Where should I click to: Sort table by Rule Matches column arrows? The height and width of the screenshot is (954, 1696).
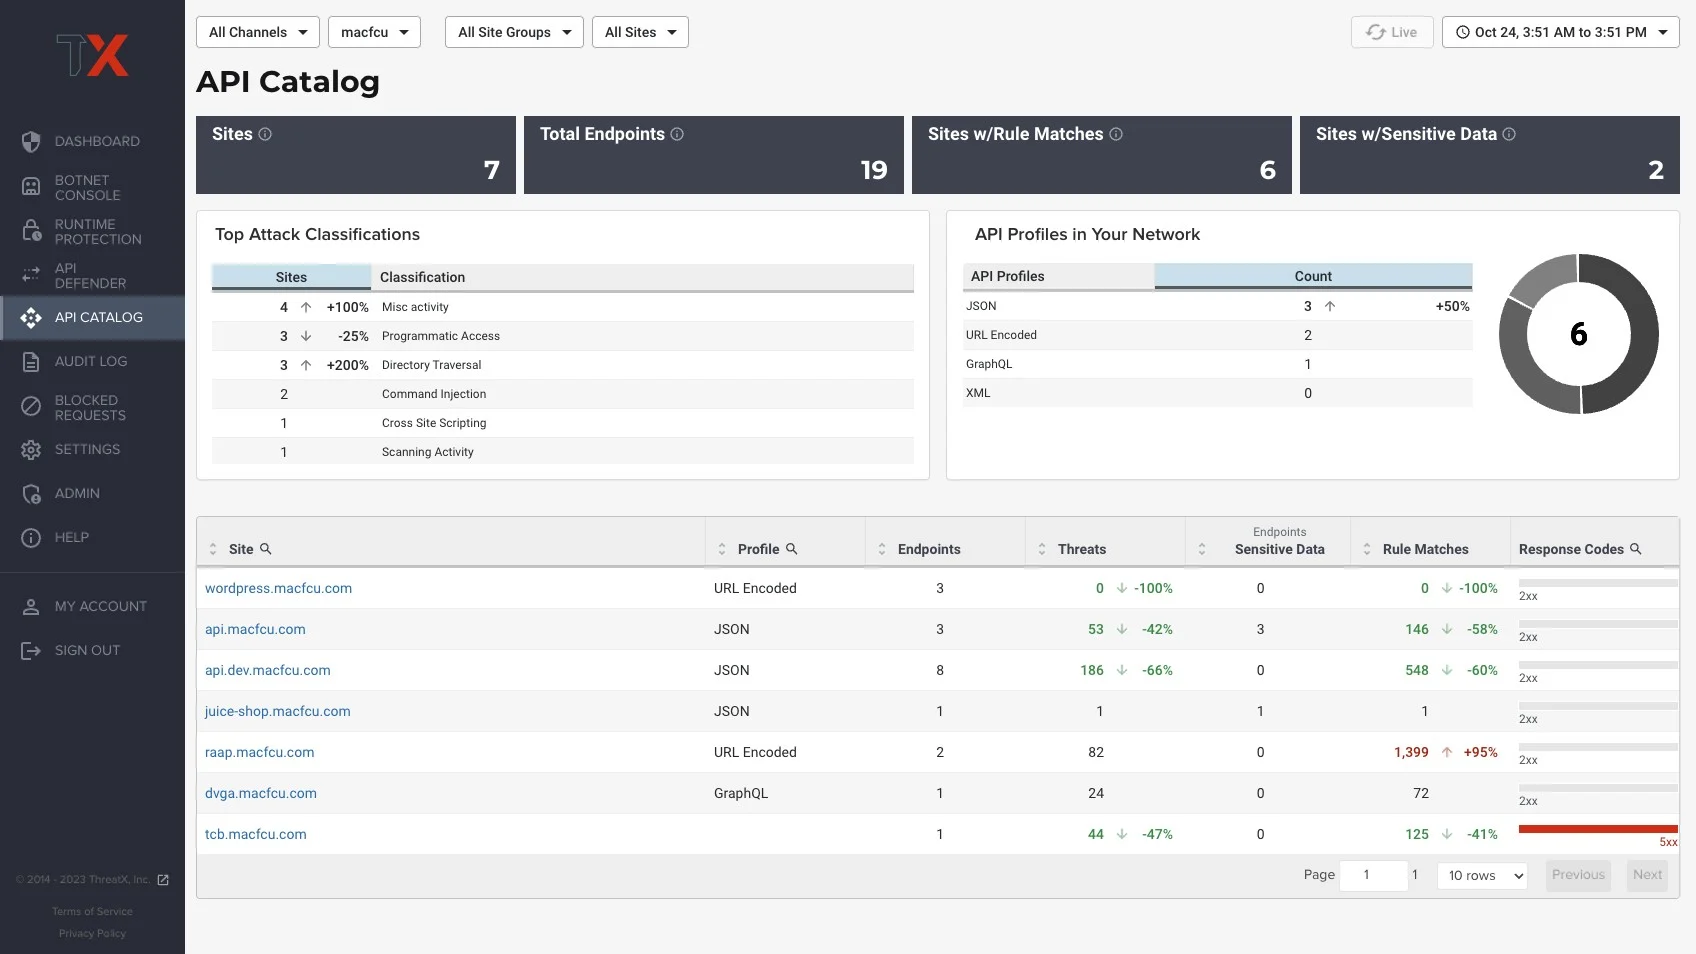(x=1367, y=549)
